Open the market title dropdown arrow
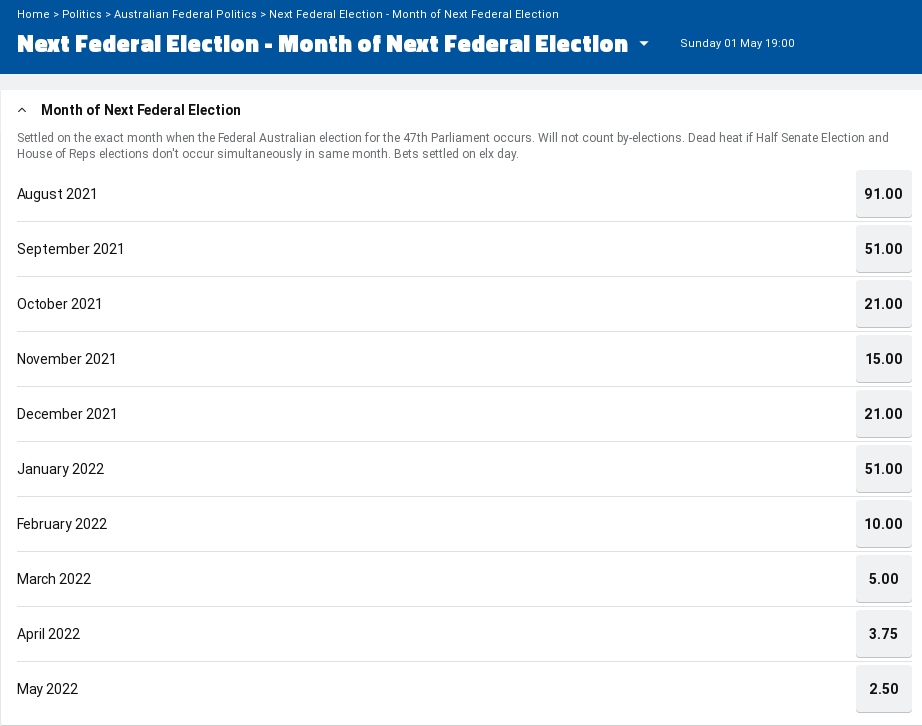 click(x=644, y=44)
